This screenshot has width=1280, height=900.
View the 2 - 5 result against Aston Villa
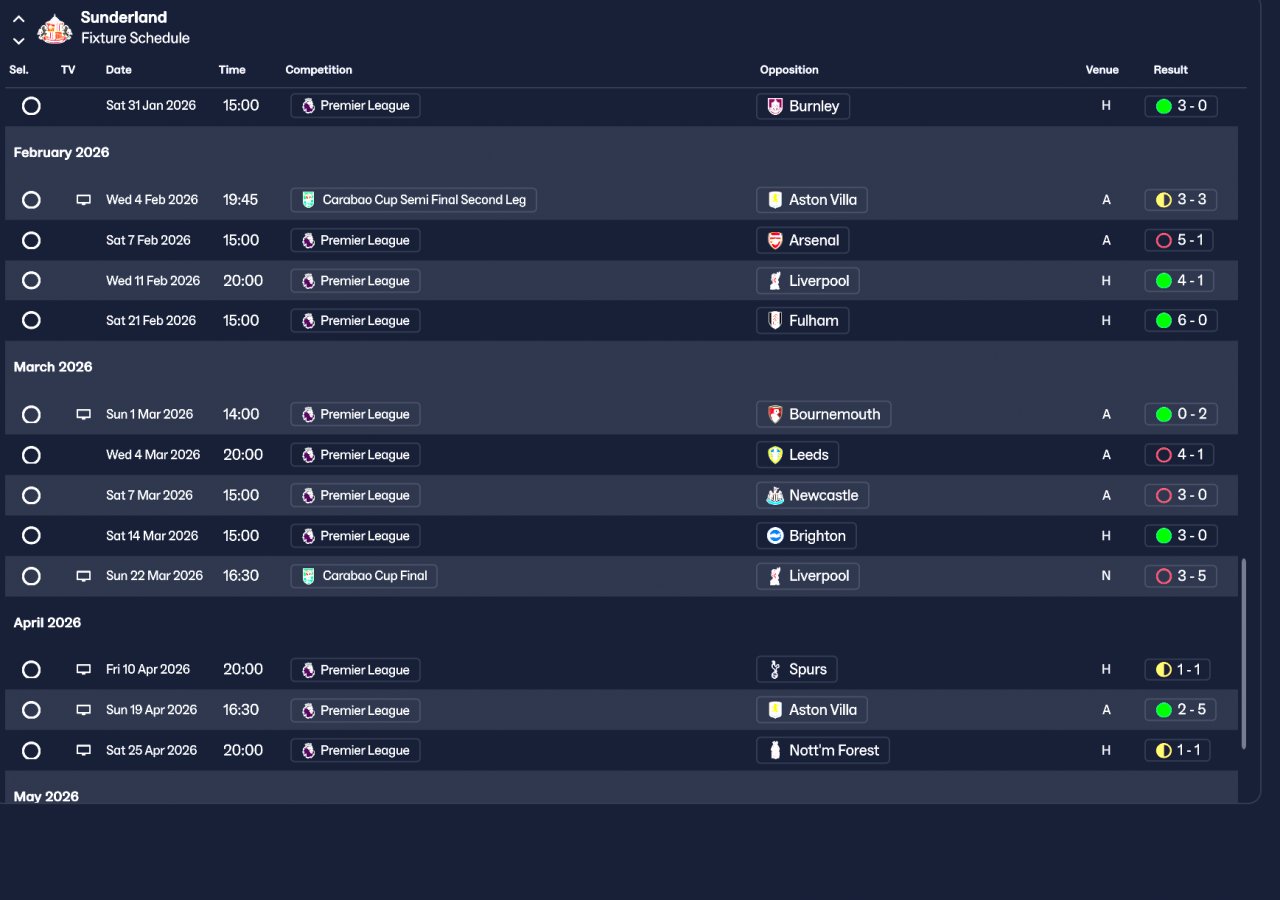coord(1181,710)
